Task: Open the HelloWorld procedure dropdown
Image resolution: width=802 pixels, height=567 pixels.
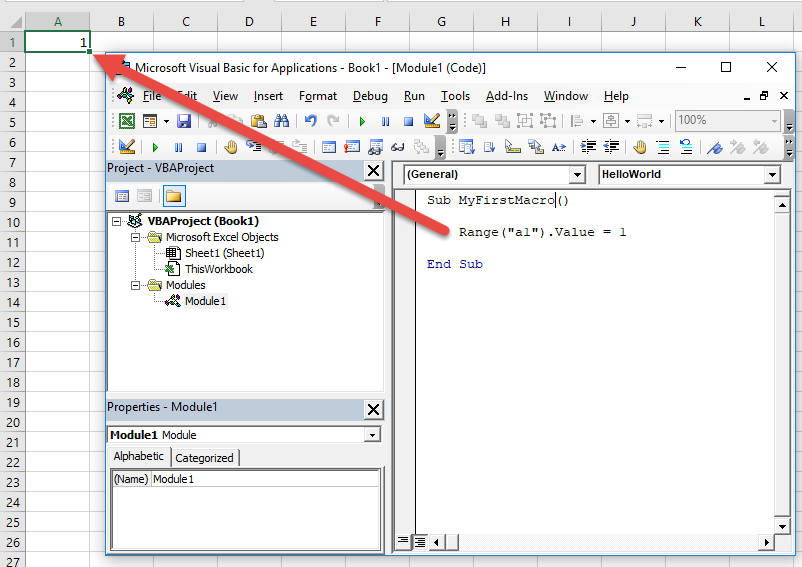Action: pos(772,175)
